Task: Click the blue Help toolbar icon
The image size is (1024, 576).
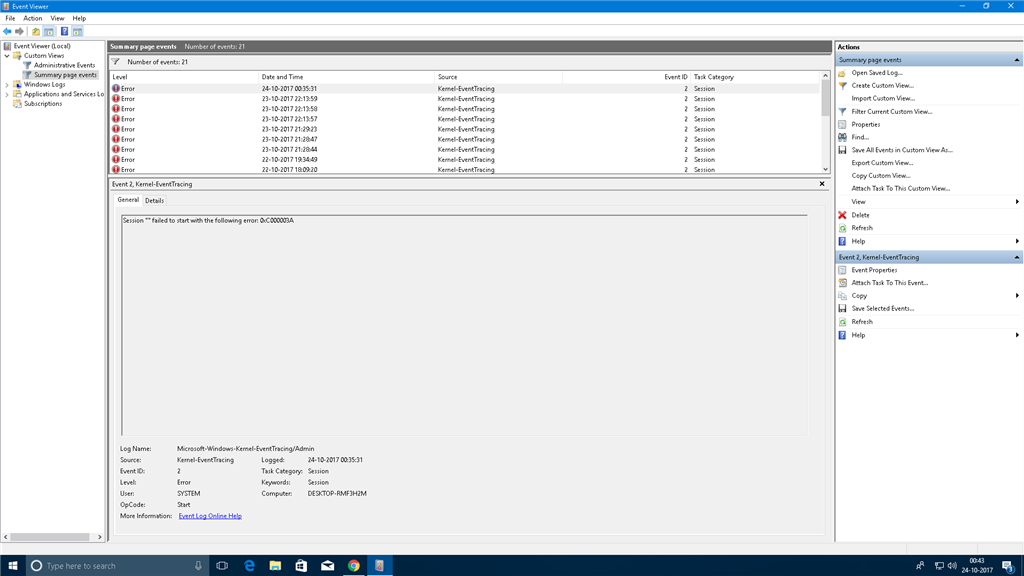Action: (x=64, y=31)
